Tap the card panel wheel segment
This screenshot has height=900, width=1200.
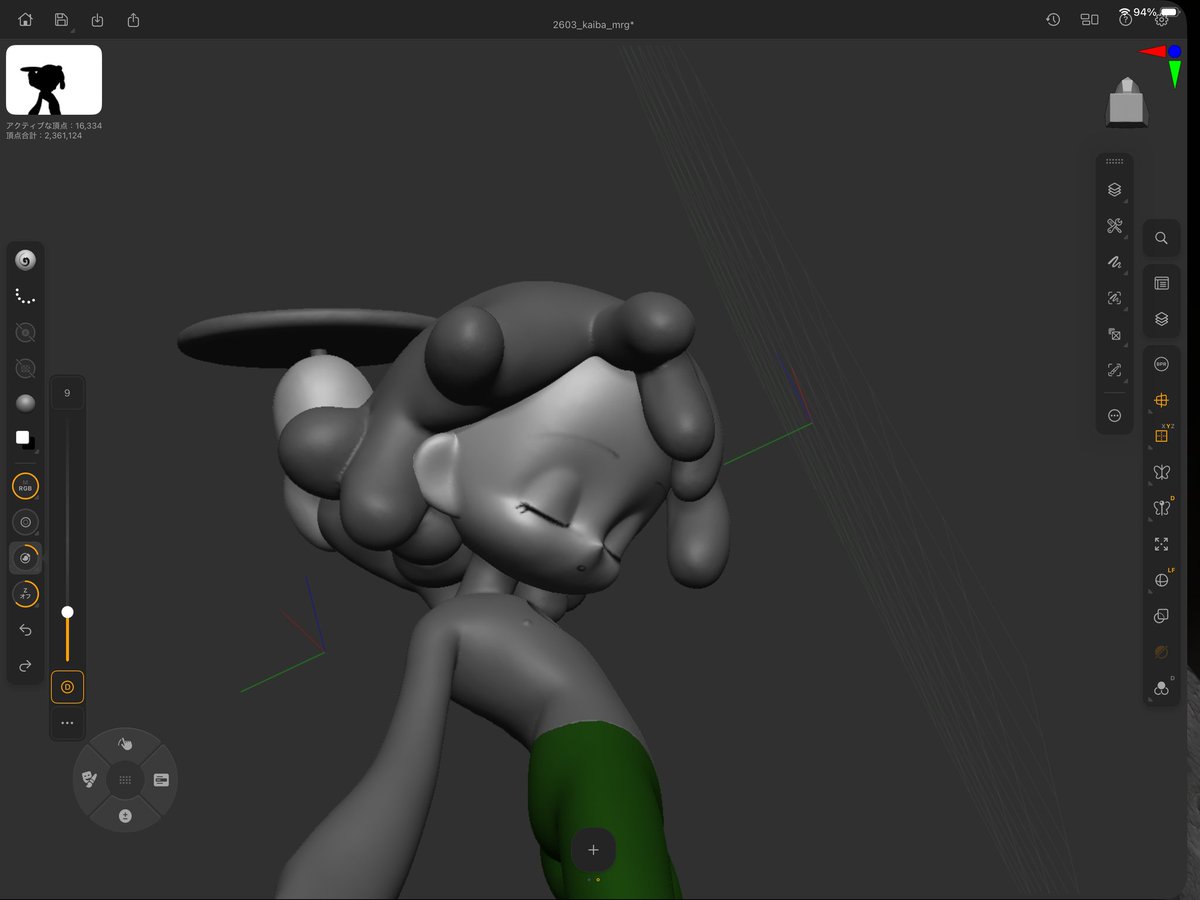[161, 779]
